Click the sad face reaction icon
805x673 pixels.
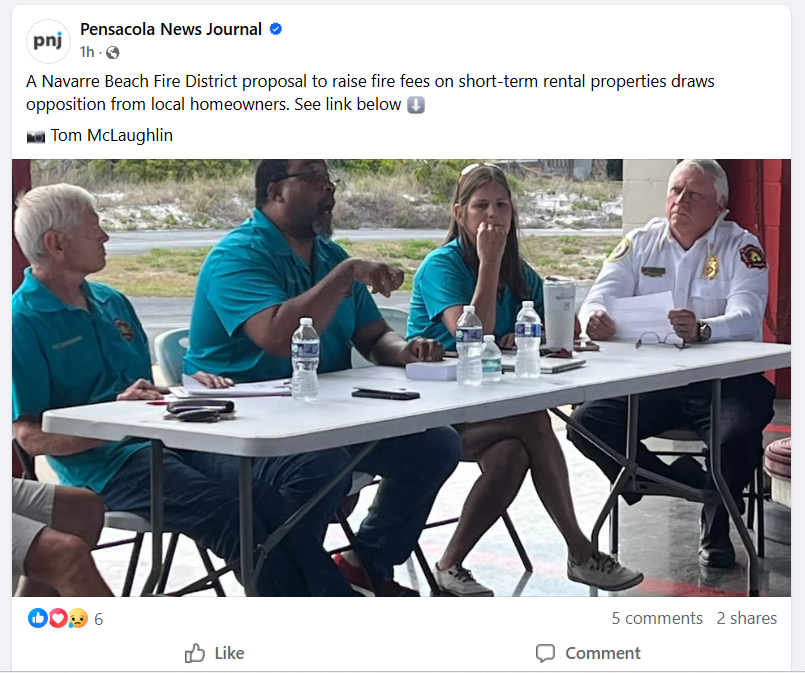tap(78, 618)
